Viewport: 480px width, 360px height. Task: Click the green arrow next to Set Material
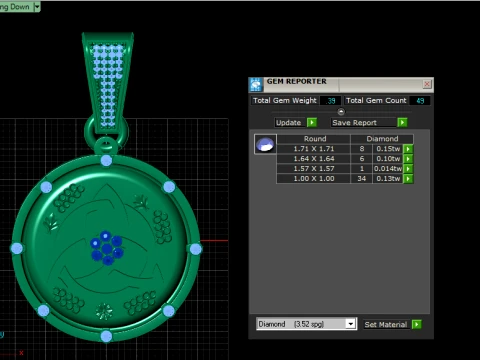[417, 324]
